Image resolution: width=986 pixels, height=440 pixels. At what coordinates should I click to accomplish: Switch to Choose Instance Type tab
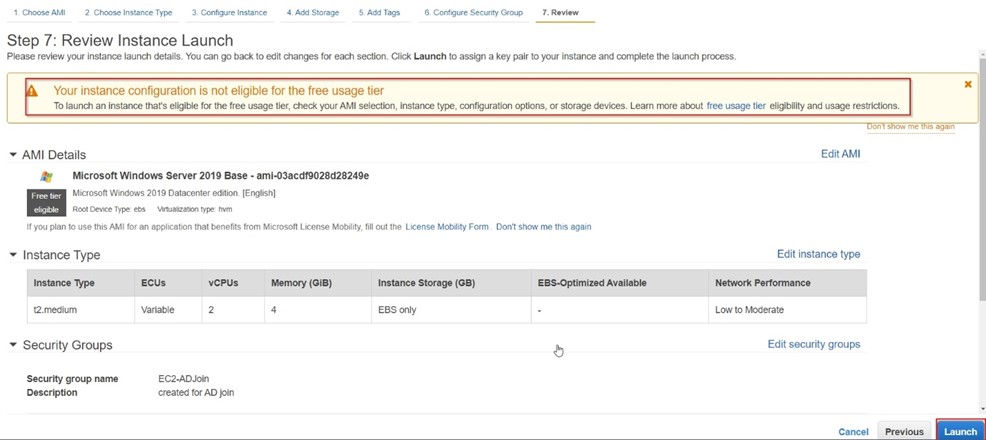click(128, 13)
